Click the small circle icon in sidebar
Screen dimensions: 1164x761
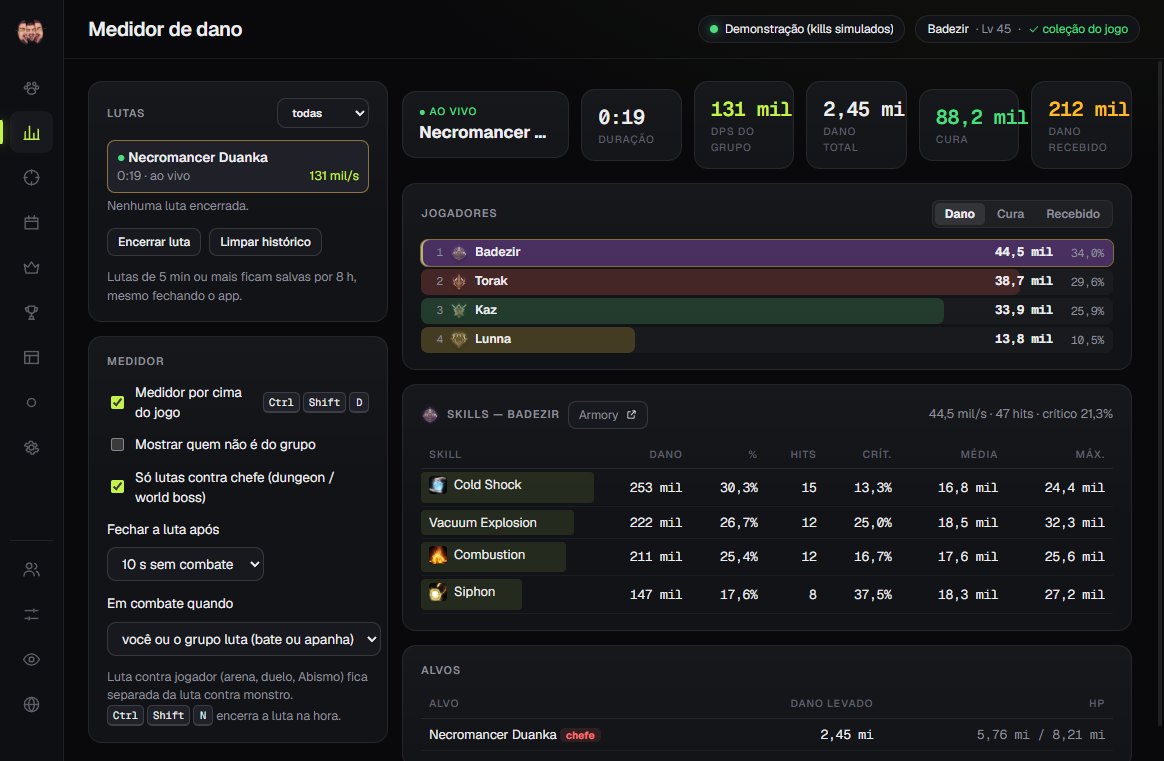(x=31, y=402)
